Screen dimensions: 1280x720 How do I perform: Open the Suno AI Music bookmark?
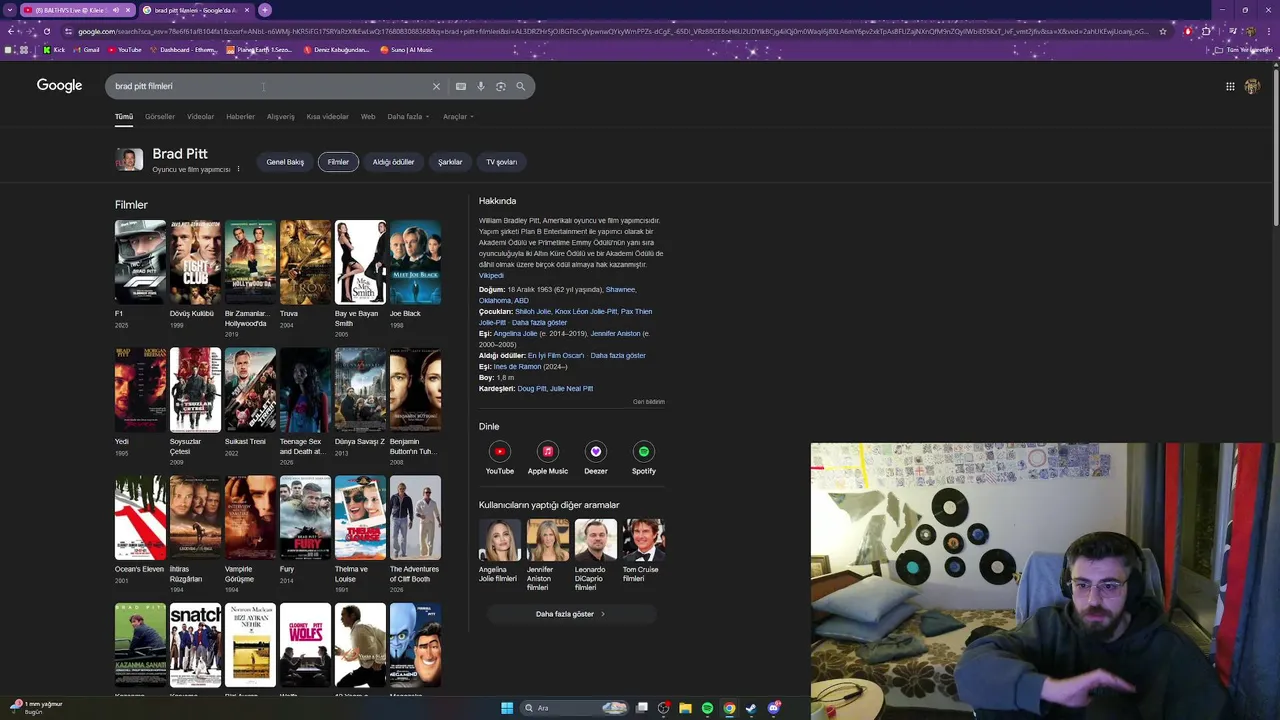click(x=406, y=49)
